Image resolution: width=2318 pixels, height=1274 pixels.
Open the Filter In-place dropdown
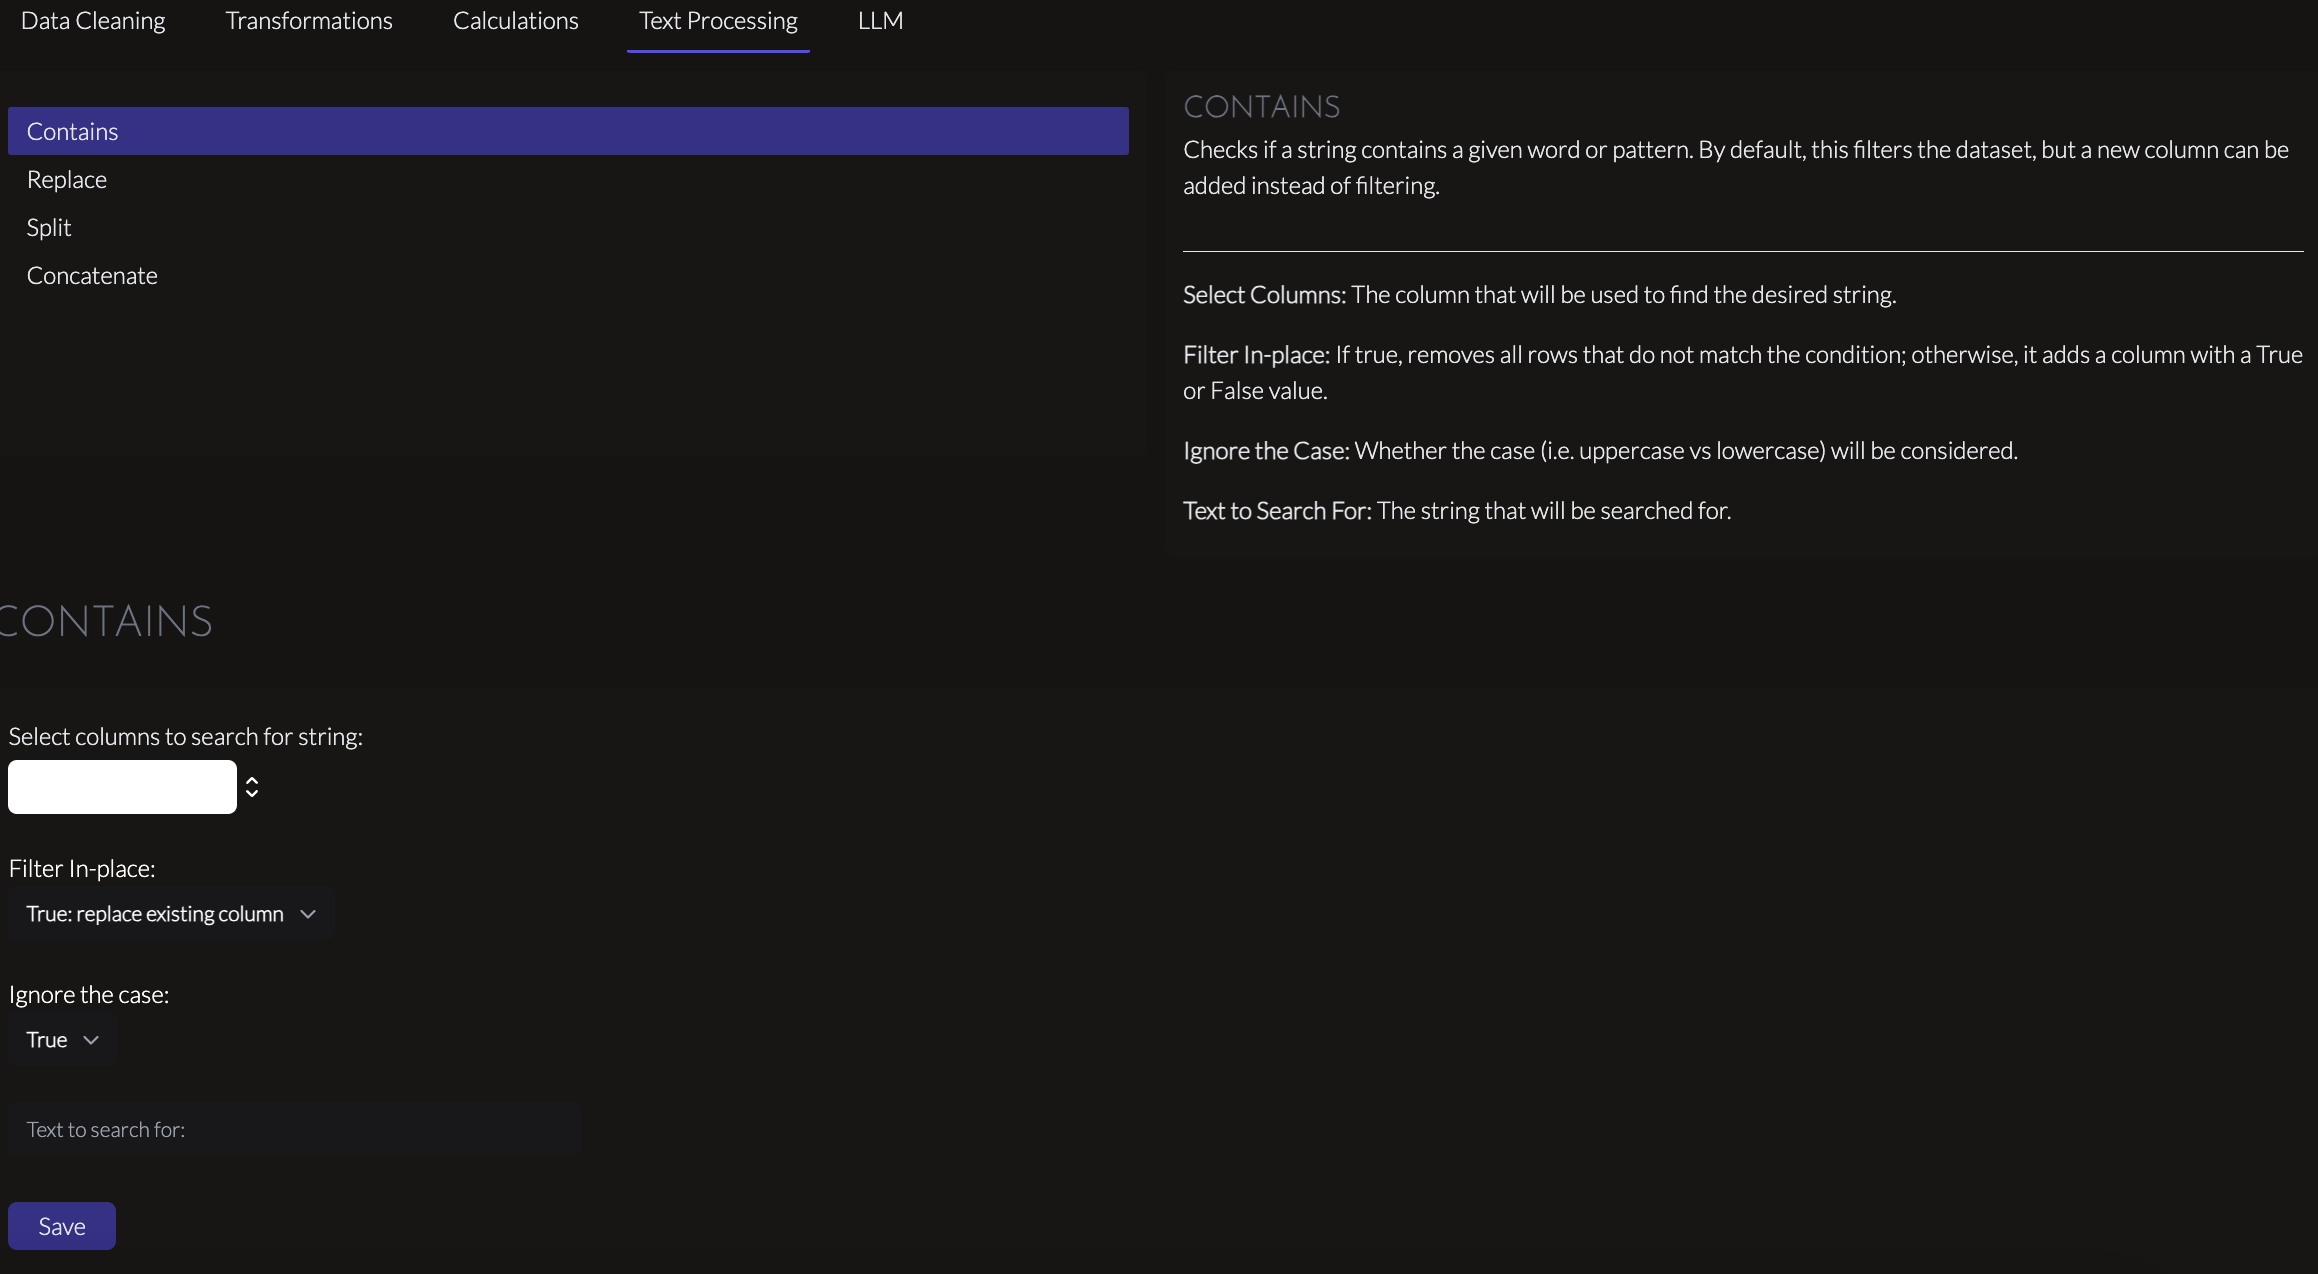pyautogui.click(x=171, y=914)
